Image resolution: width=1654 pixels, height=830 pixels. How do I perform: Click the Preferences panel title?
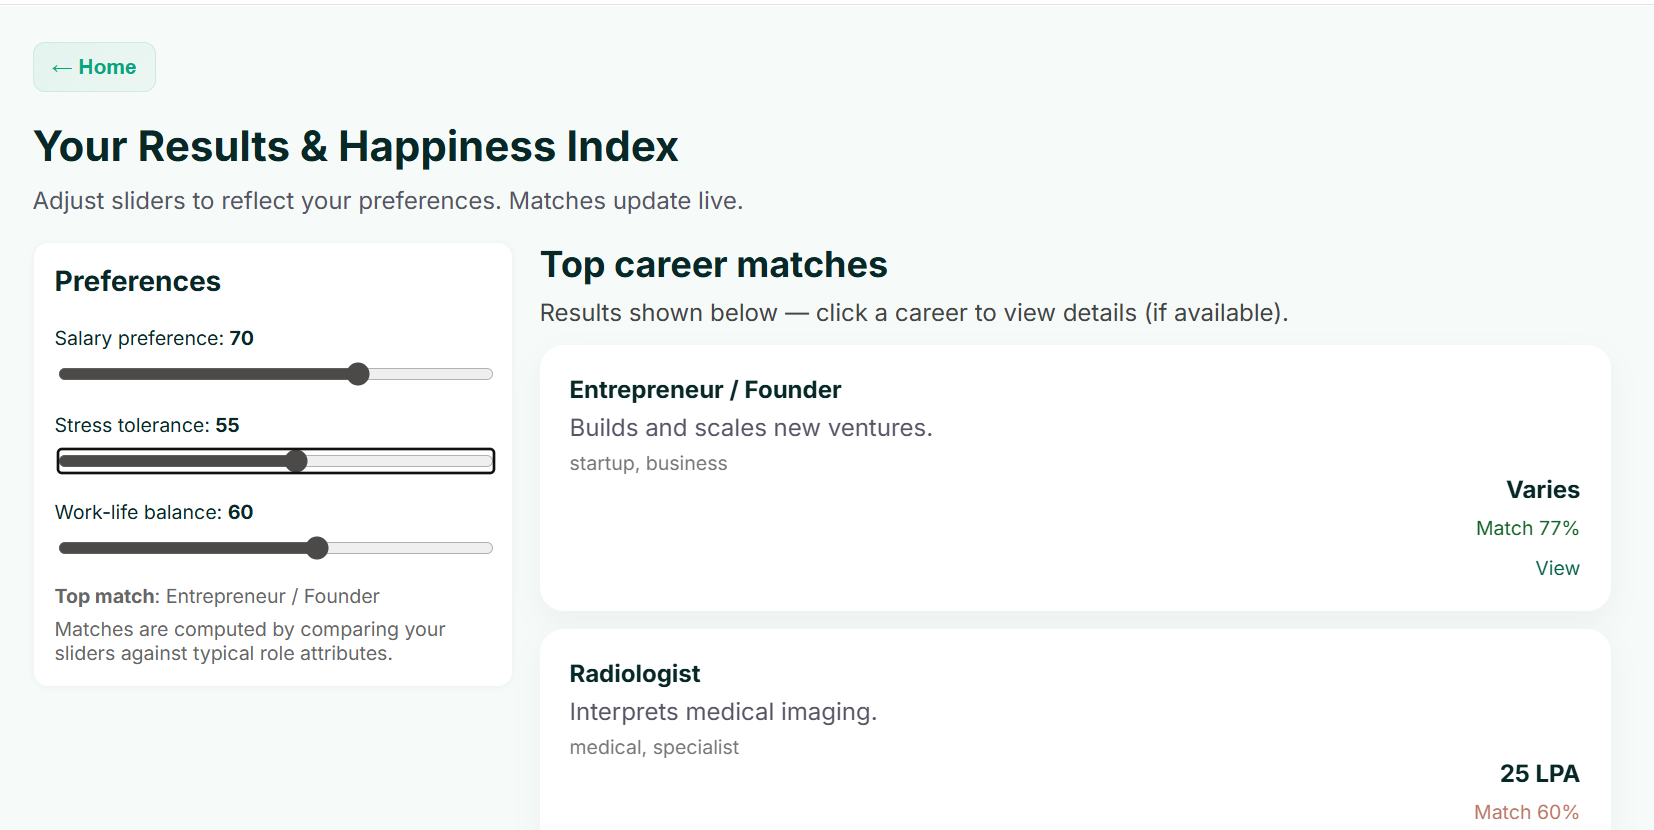click(137, 281)
